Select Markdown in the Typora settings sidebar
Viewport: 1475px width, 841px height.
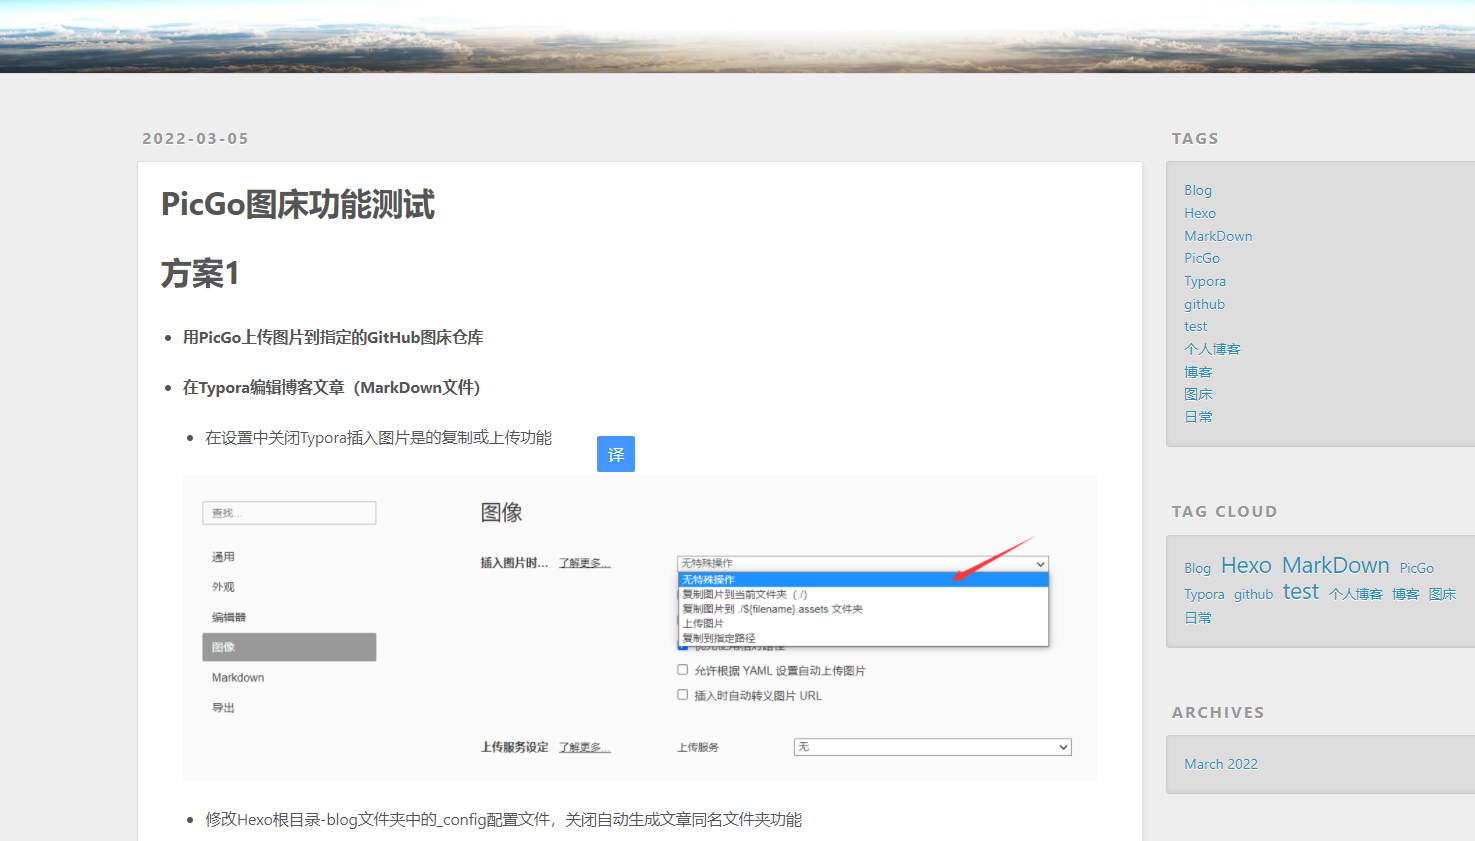(x=238, y=678)
